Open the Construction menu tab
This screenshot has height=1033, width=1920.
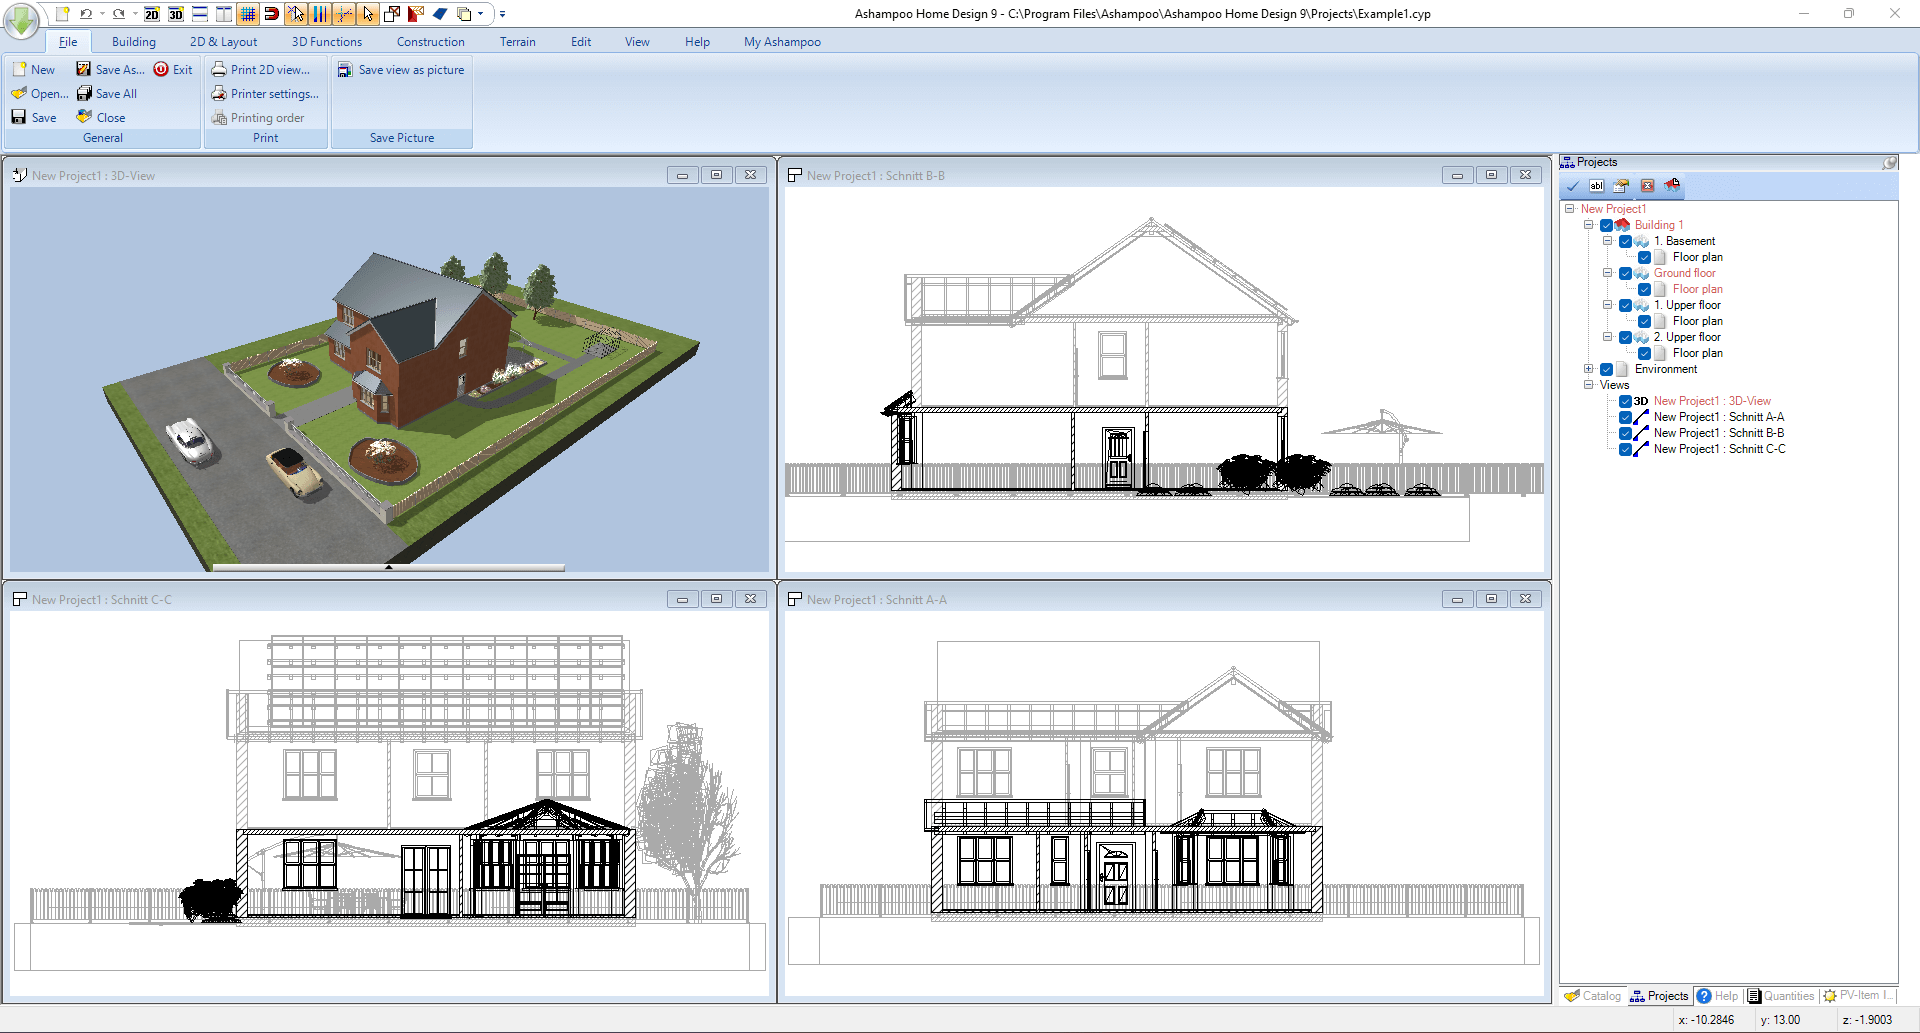pyautogui.click(x=430, y=41)
